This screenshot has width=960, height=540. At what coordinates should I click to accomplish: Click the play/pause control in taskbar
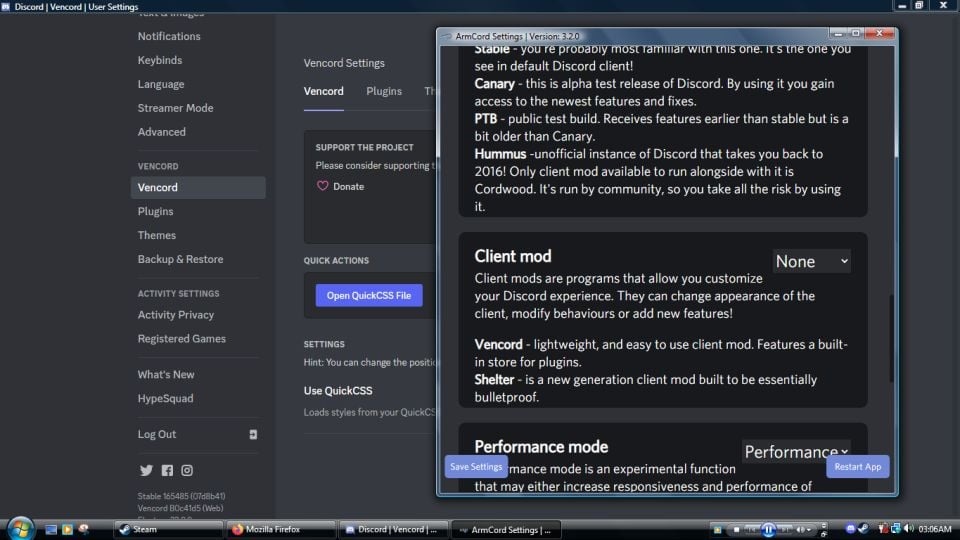coord(768,529)
